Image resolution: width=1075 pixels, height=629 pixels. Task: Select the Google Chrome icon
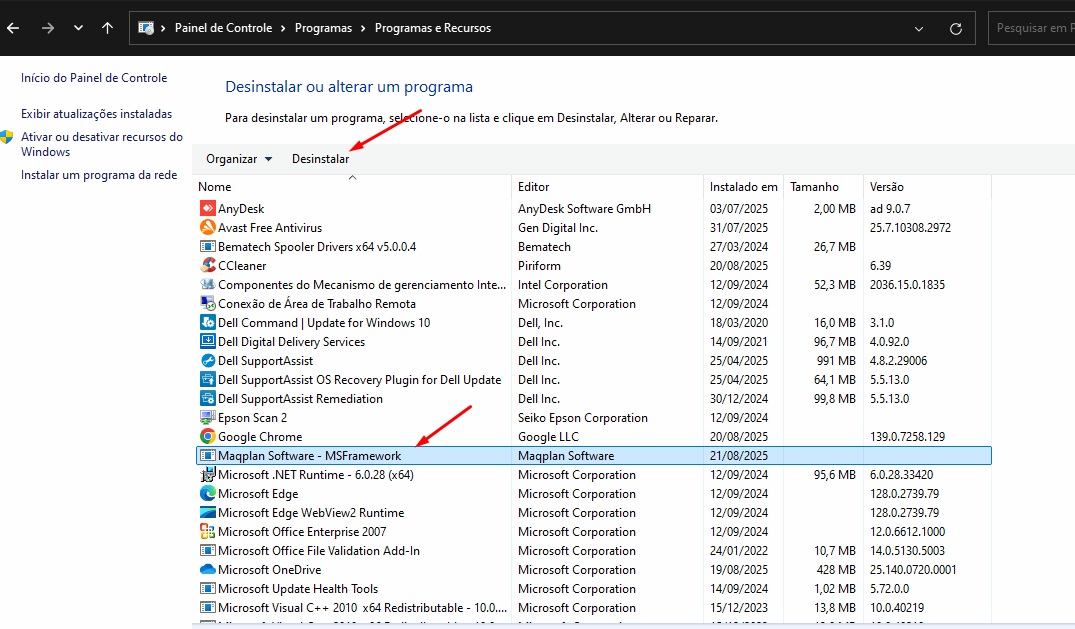(x=207, y=436)
